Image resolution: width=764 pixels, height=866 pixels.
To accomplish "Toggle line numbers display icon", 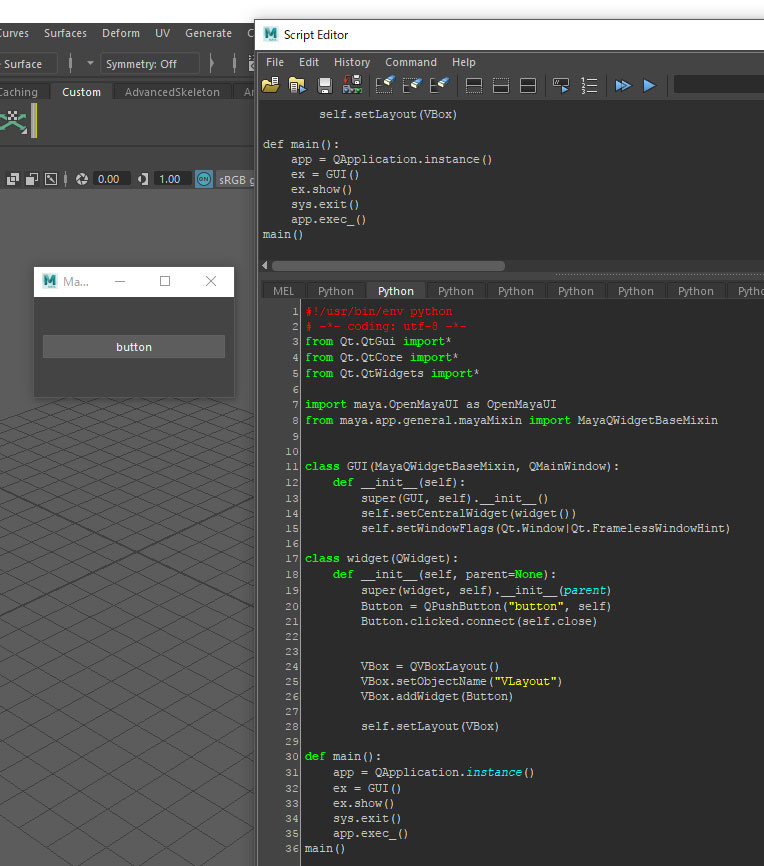I will pos(589,86).
